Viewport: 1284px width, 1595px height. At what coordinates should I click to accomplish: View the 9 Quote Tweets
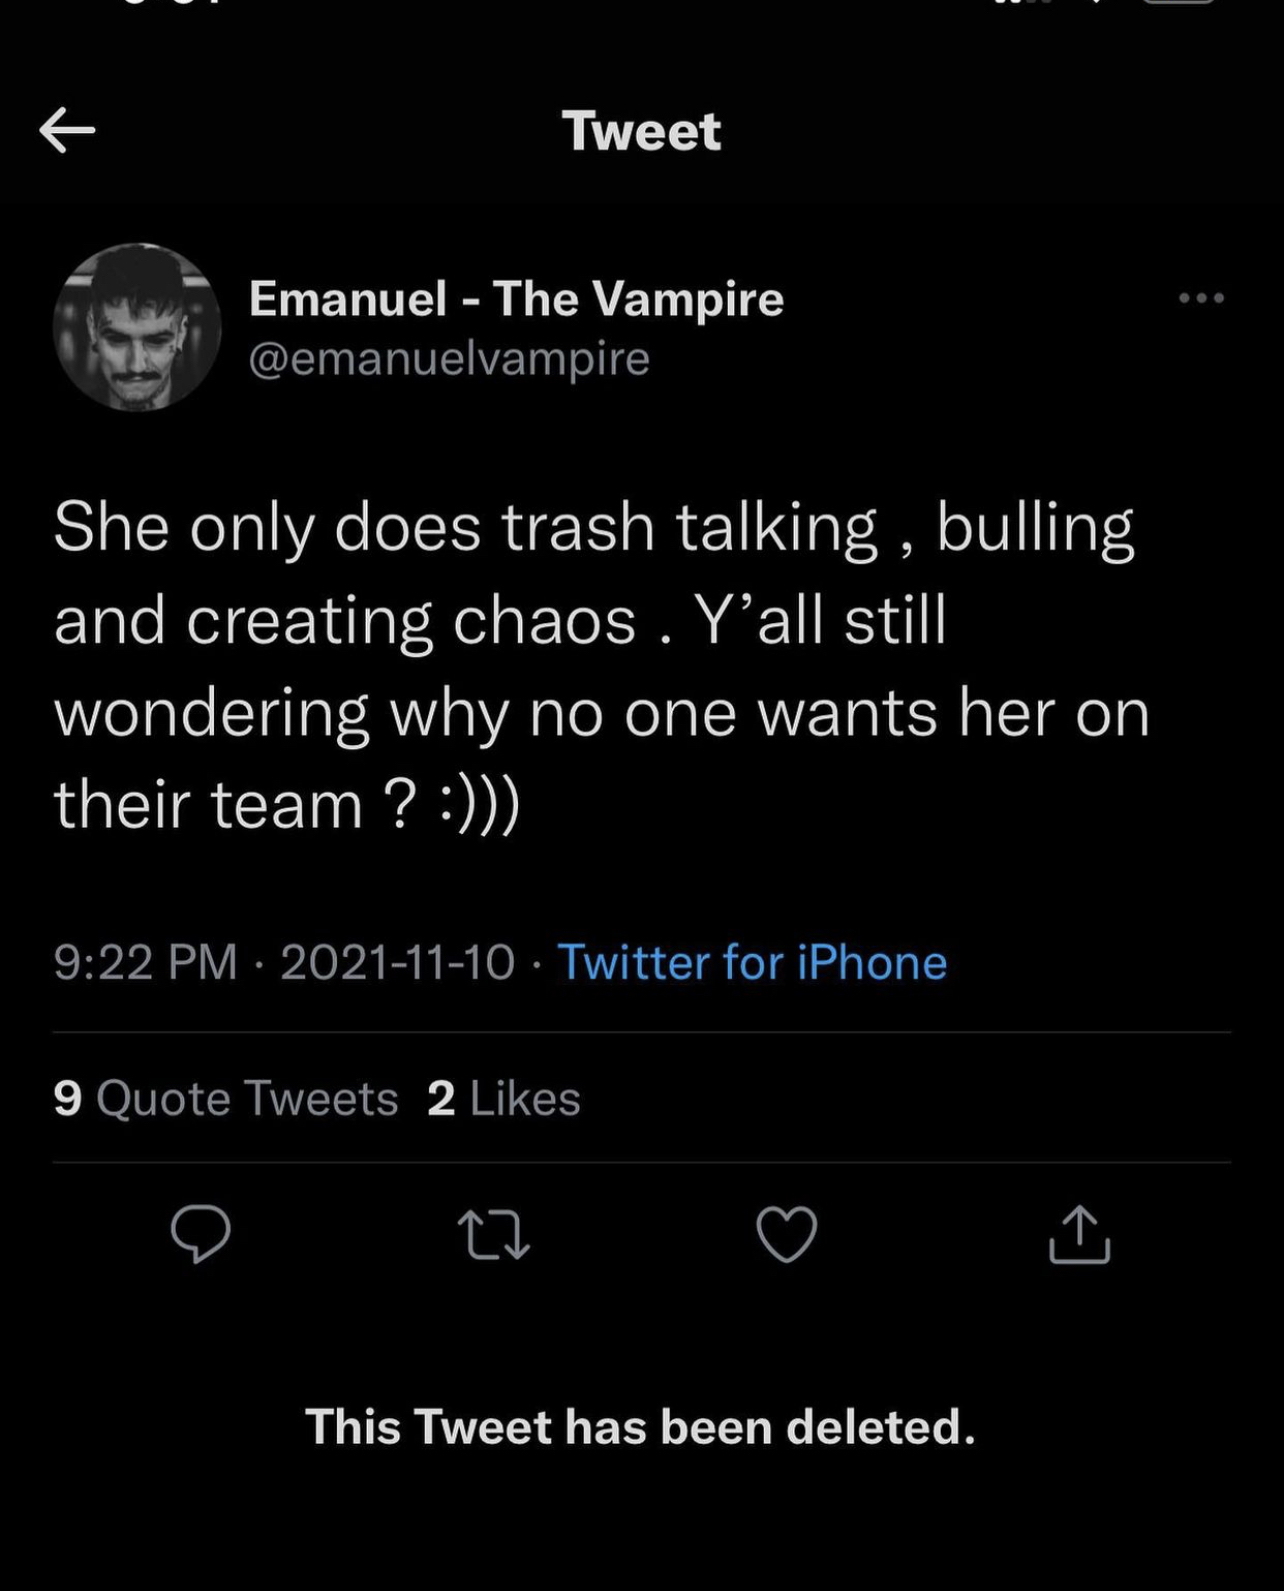226,1098
